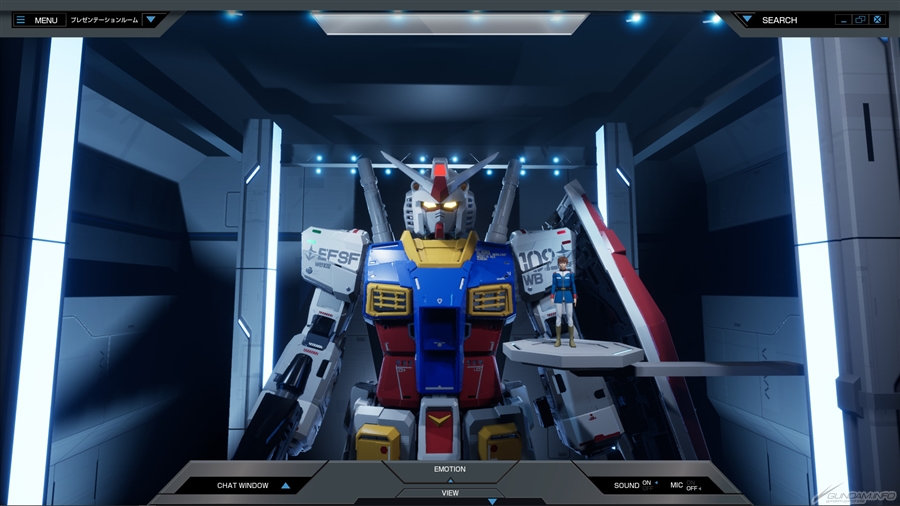
Task: Expand the SEARCH panel triangle
Action: coord(747,19)
